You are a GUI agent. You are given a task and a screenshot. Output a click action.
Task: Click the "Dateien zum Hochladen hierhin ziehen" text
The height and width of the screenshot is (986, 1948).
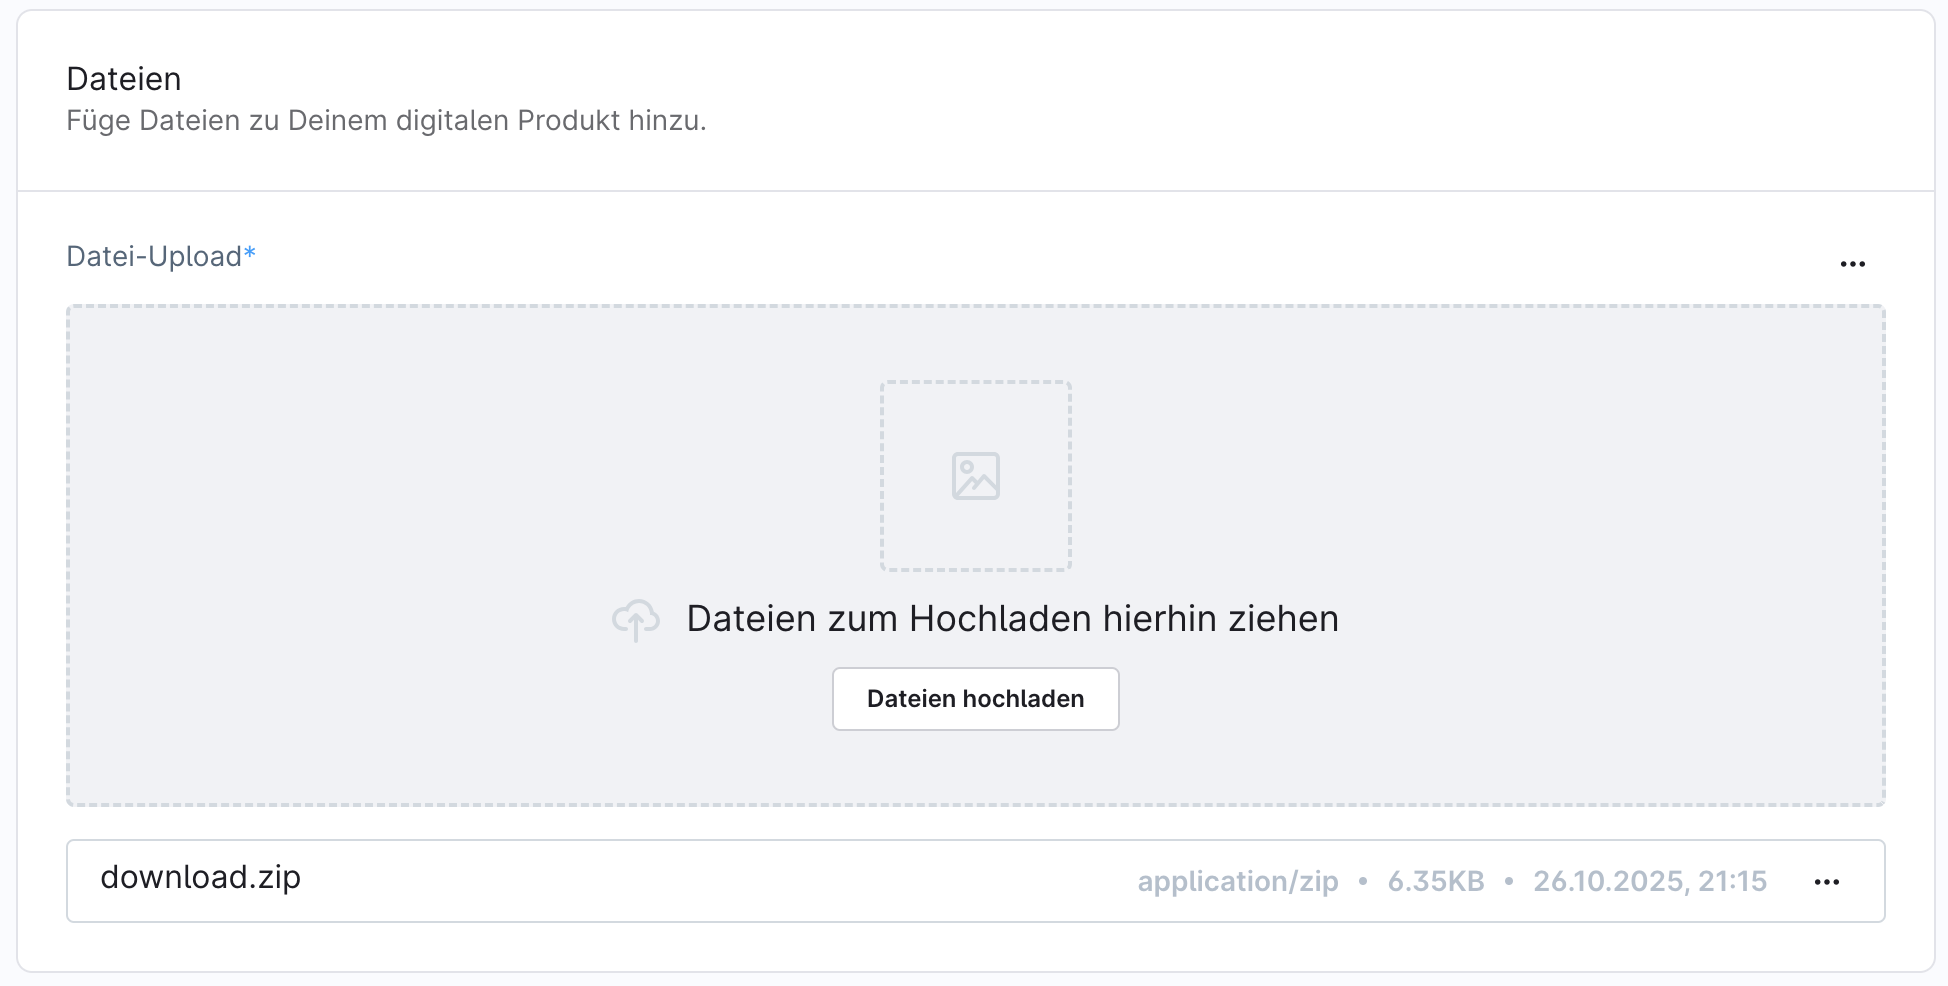[x=1012, y=619]
